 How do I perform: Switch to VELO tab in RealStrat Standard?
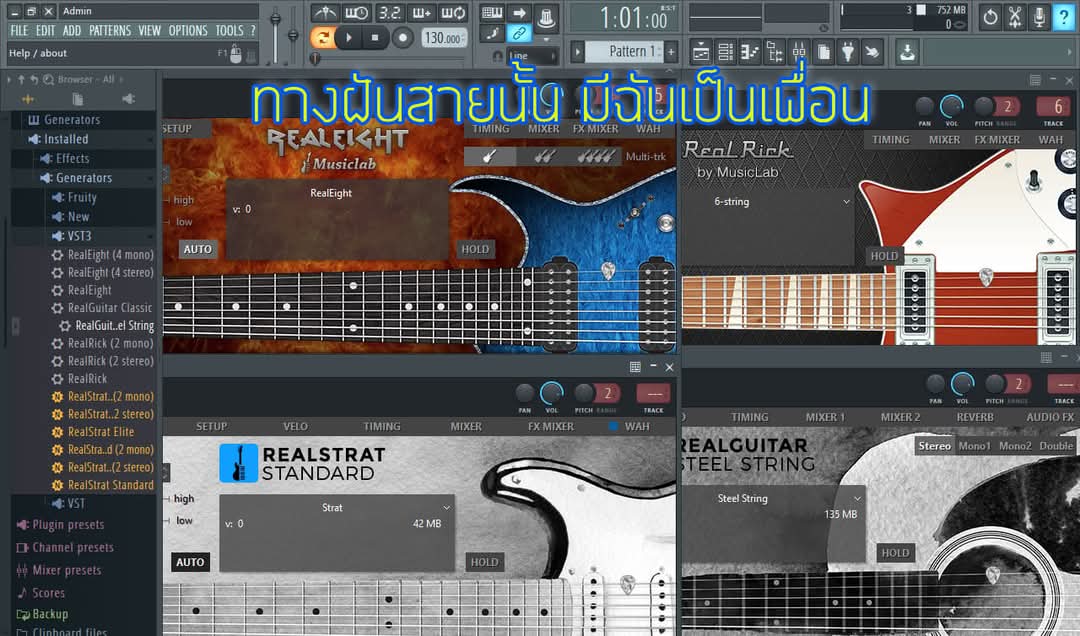[295, 427]
